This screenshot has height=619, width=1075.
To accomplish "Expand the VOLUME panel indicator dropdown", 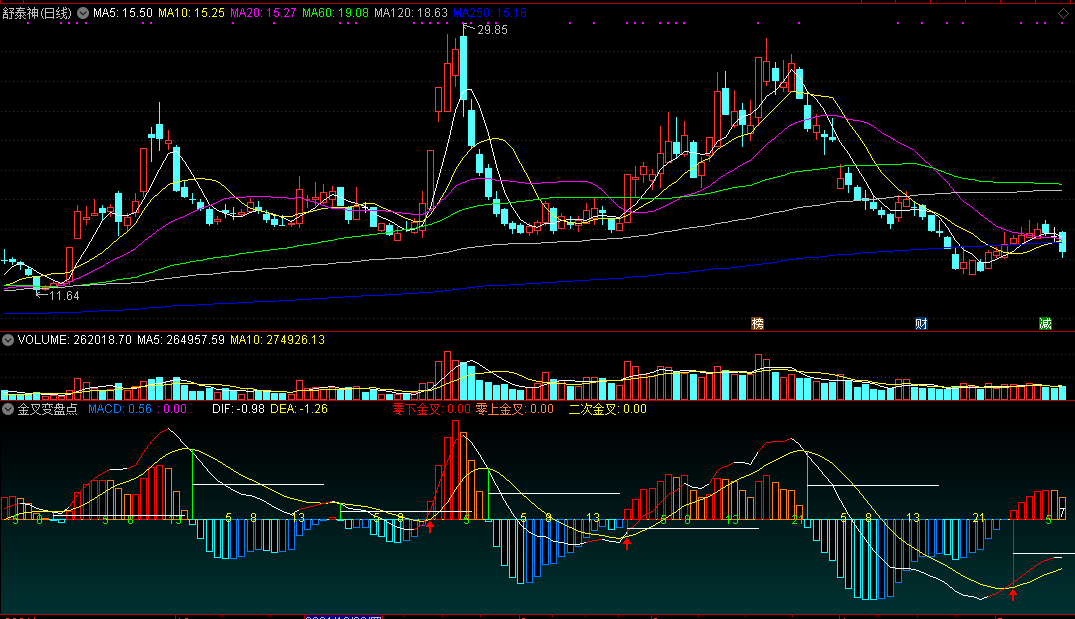I will [8, 340].
